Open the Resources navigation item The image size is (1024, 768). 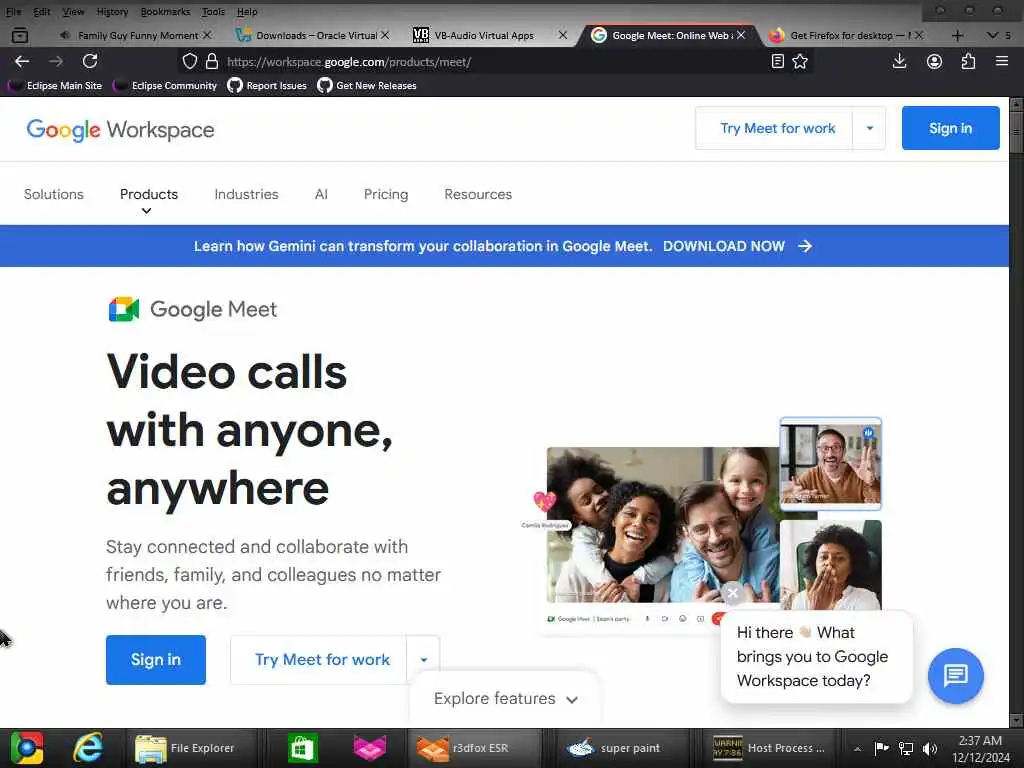(x=478, y=194)
